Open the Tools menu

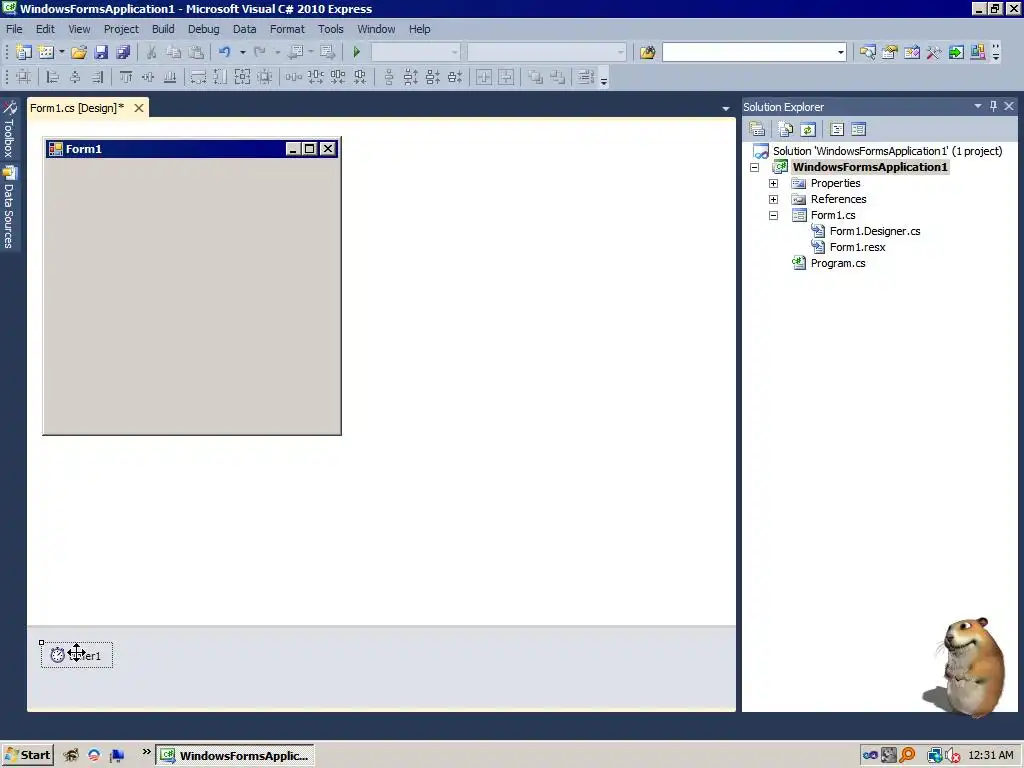(x=330, y=29)
